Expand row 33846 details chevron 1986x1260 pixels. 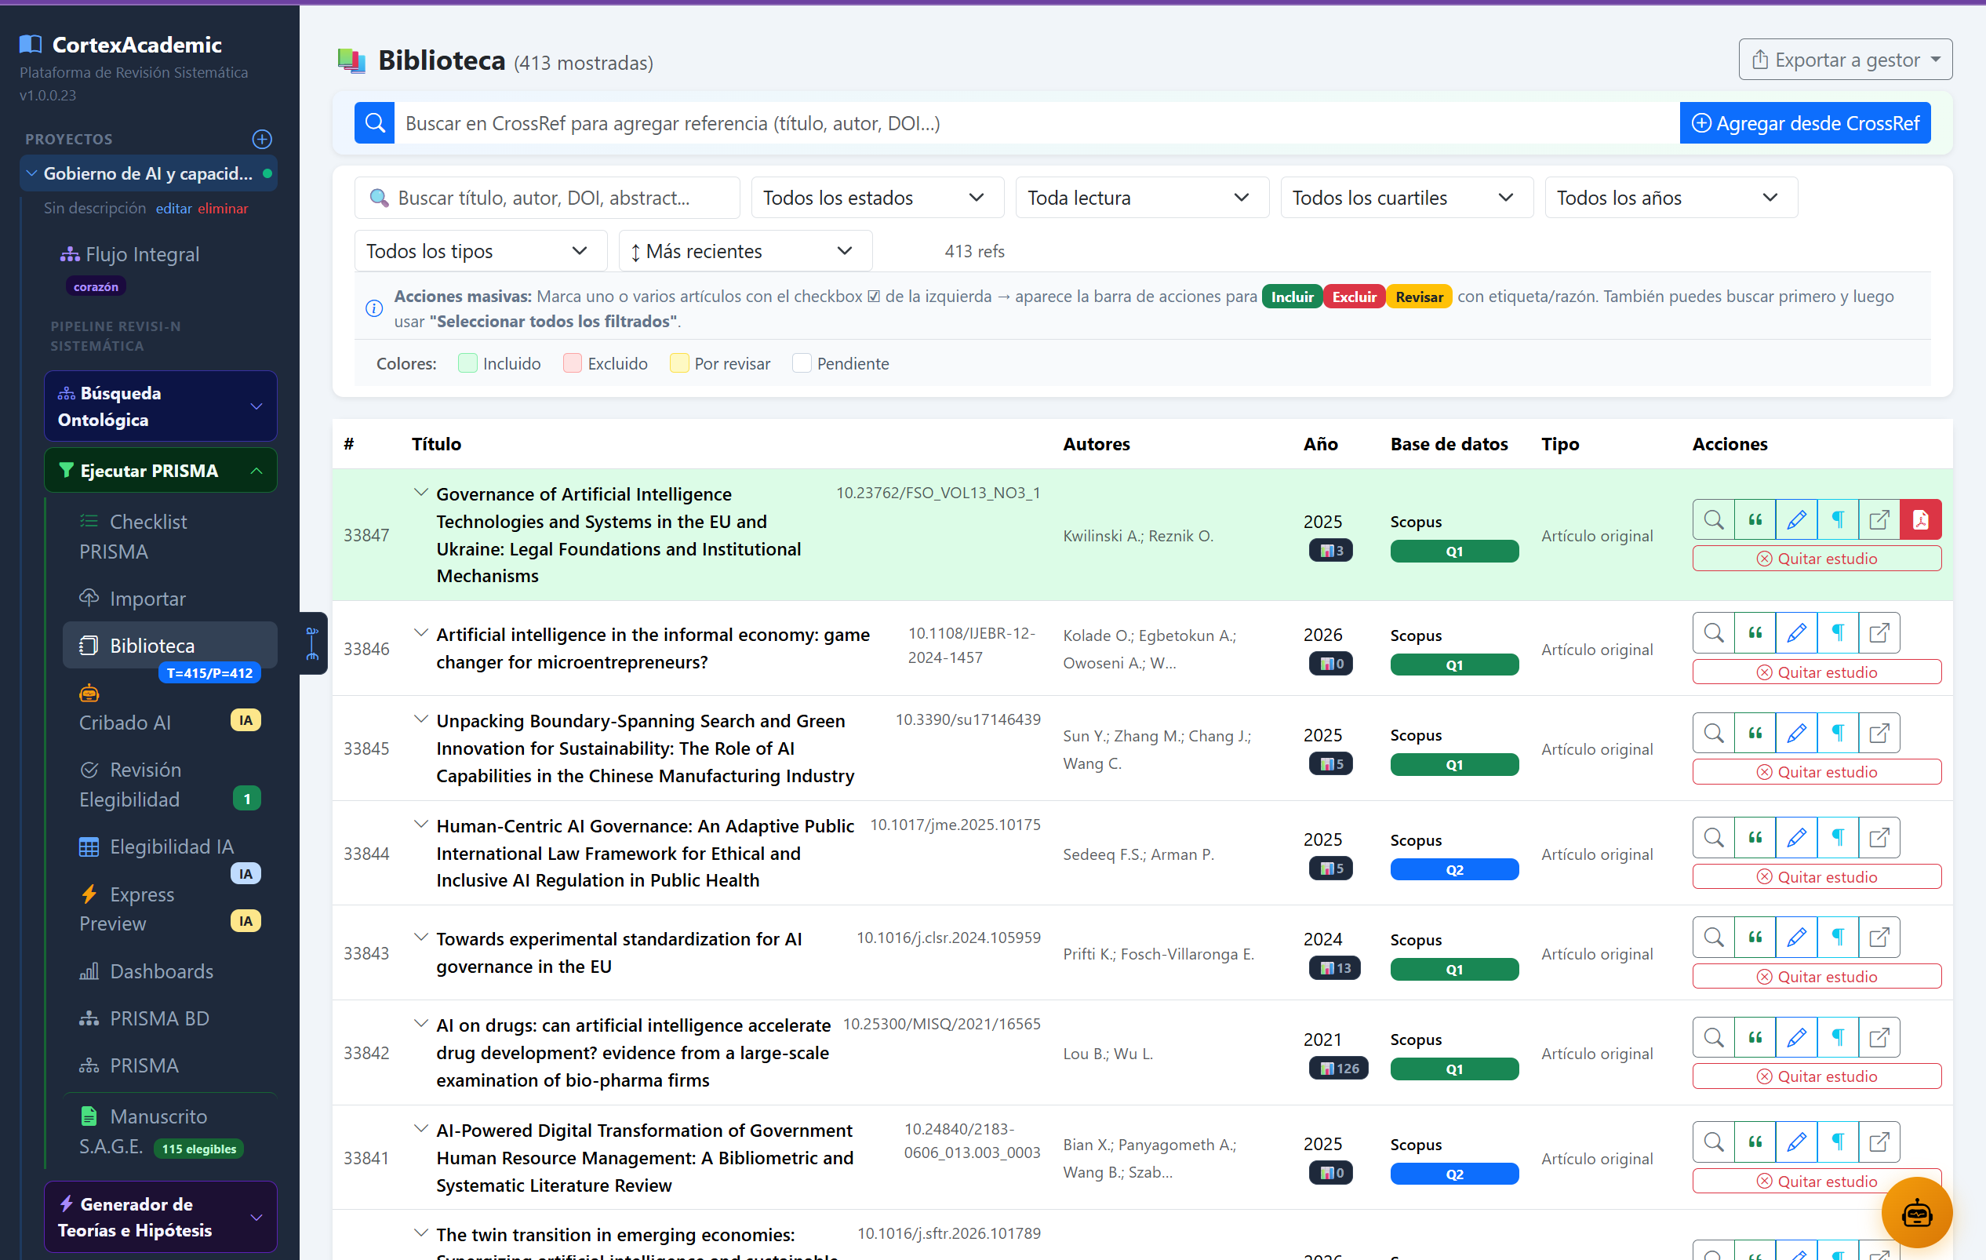coord(421,633)
